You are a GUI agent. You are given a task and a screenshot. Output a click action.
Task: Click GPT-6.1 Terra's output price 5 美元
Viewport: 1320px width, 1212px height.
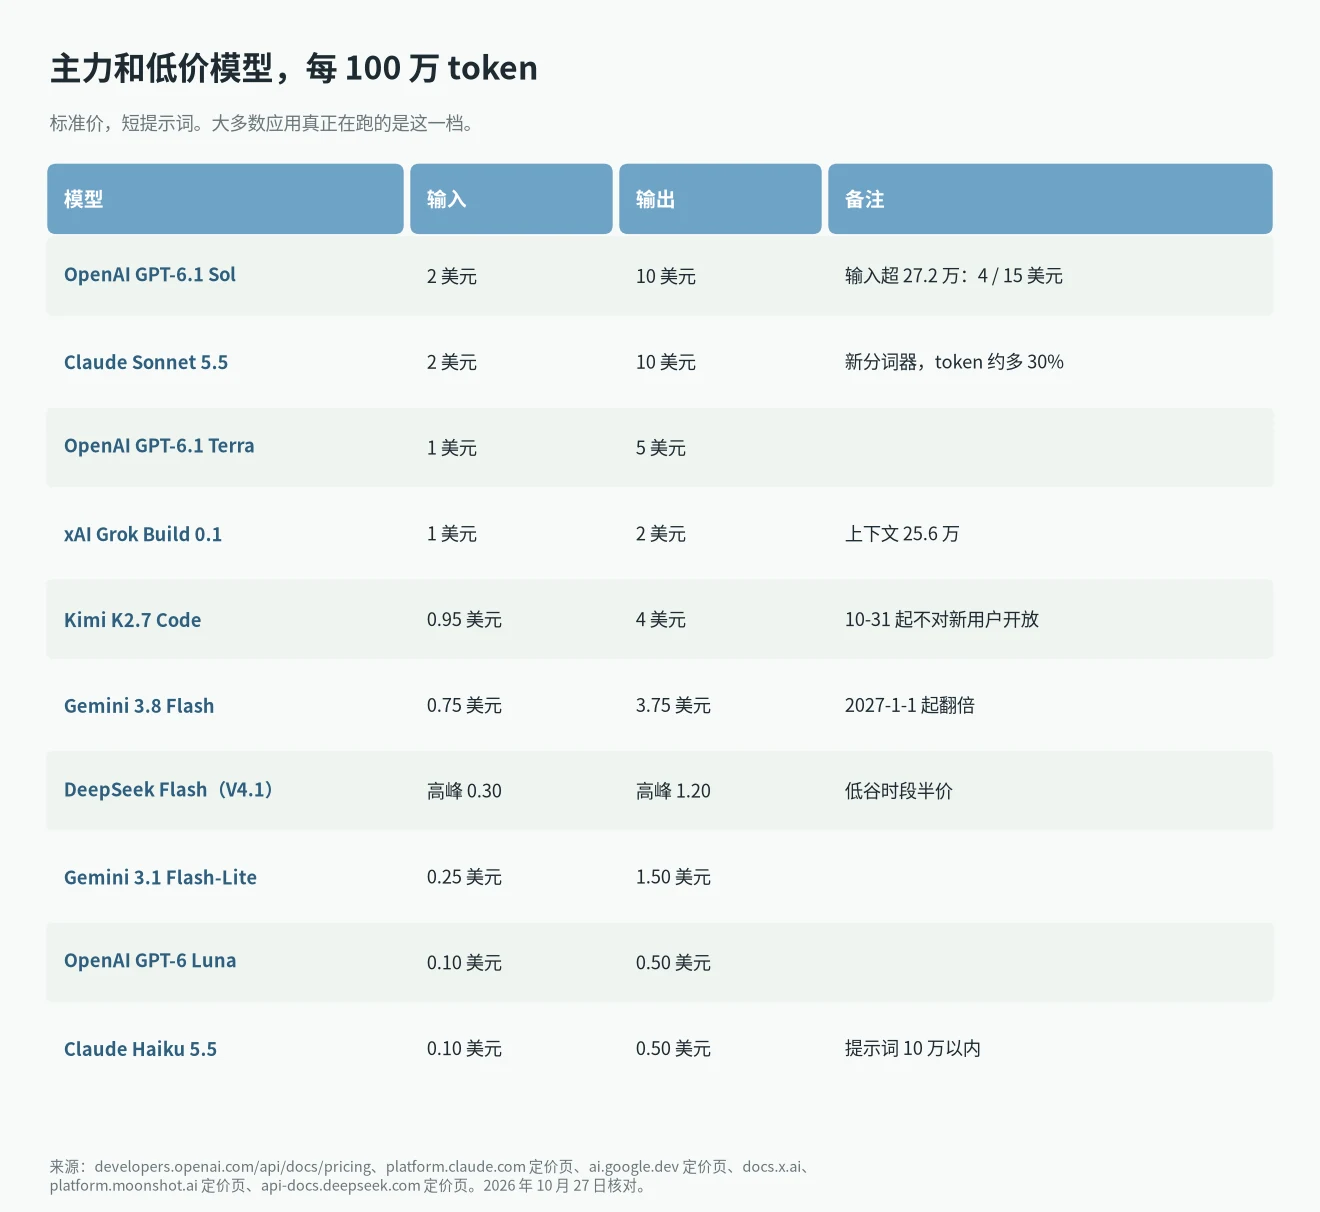pyautogui.click(x=661, y=448)
